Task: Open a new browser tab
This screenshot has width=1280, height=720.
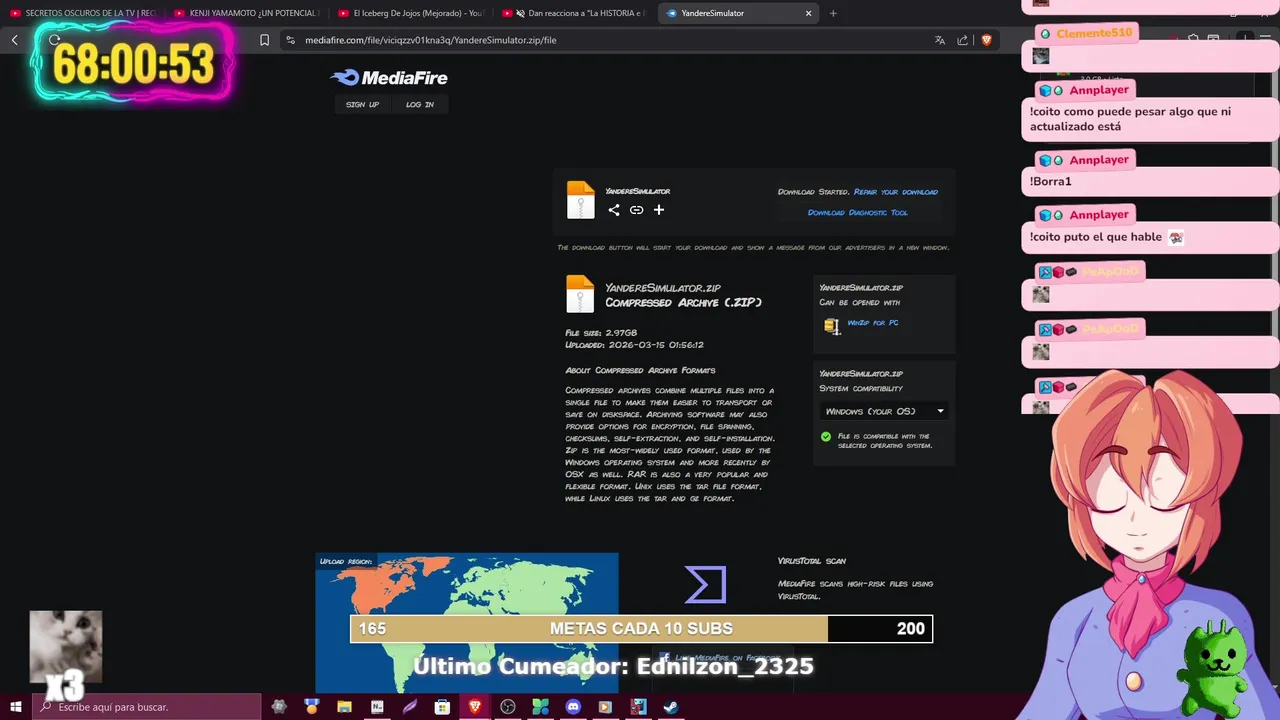Action: click(x=833, y=13)
